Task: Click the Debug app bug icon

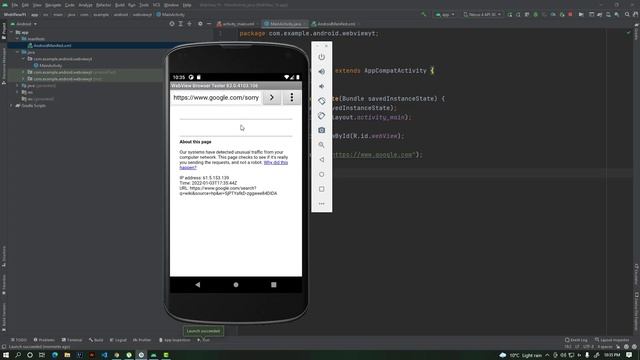Action: point(536,14)
